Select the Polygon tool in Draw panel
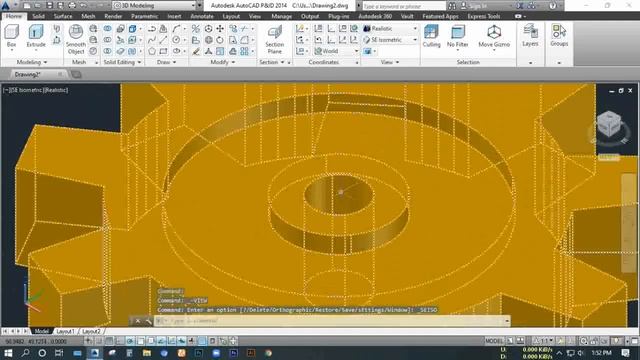Viewport: 640px width, 360px height. [152, 51]
